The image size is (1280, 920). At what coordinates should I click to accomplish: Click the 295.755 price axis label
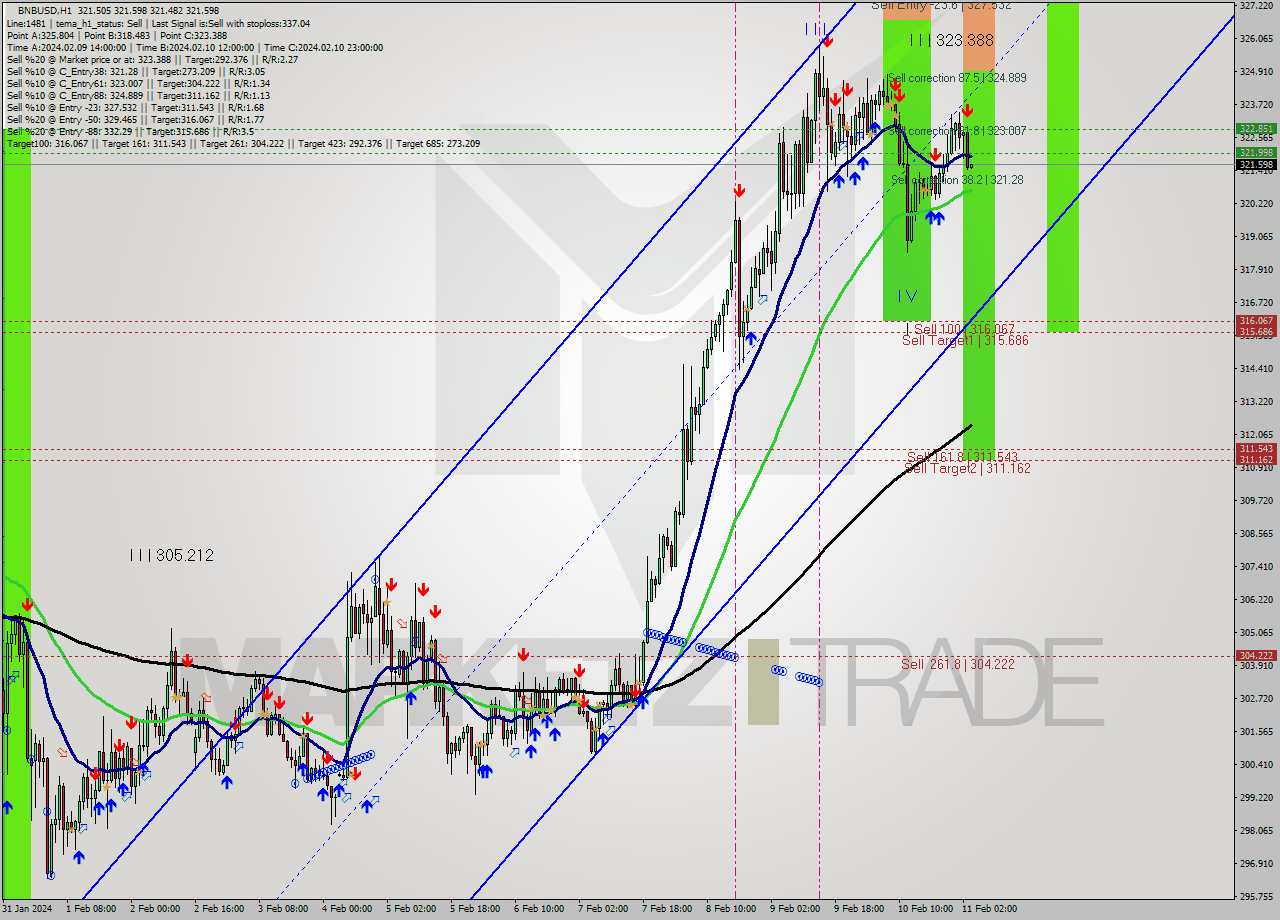(1256, 897)
